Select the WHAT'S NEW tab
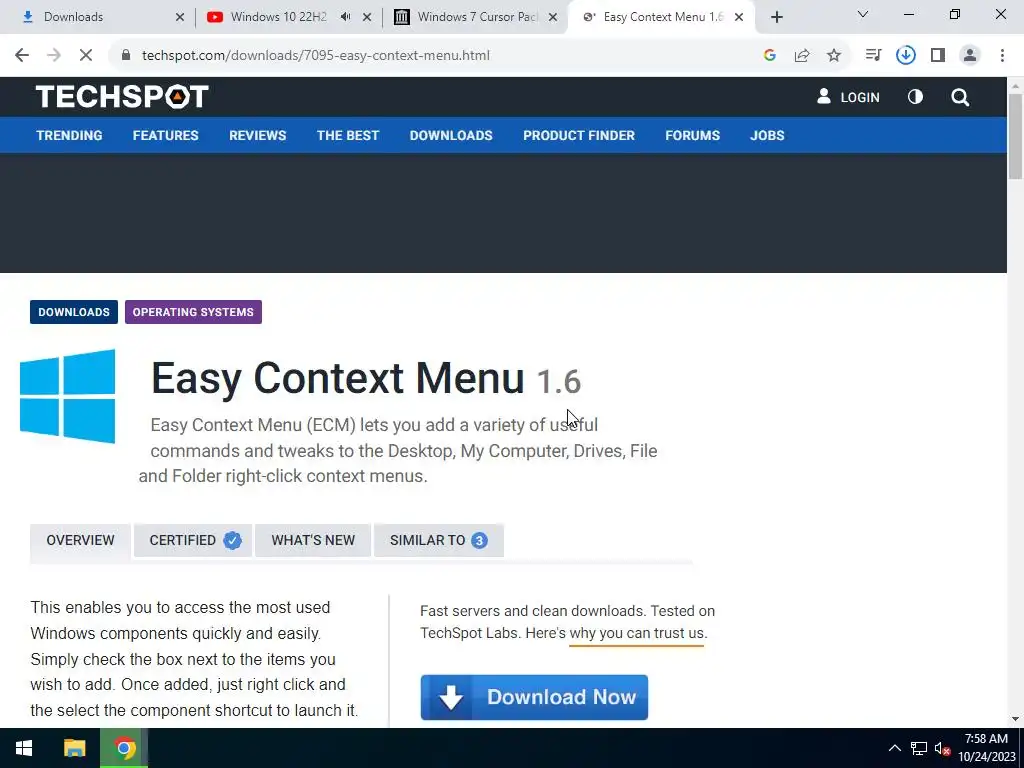The height and width of the screenshot is (768, 1024). point(313,541)
